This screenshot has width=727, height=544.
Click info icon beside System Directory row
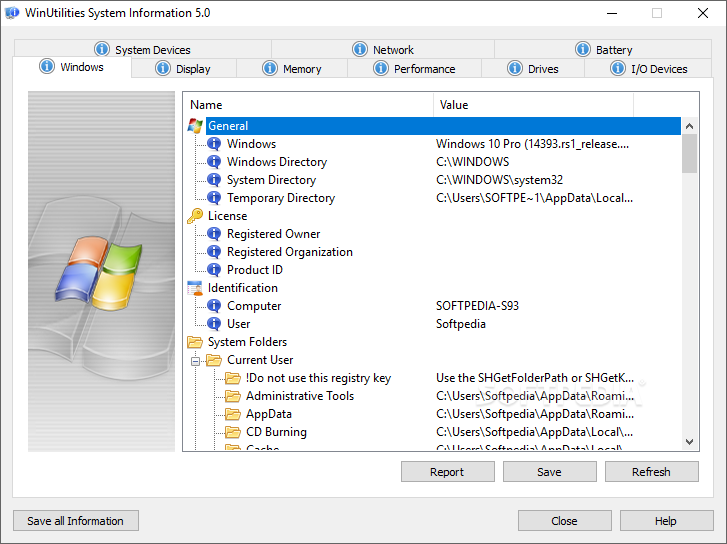(214, 180)
